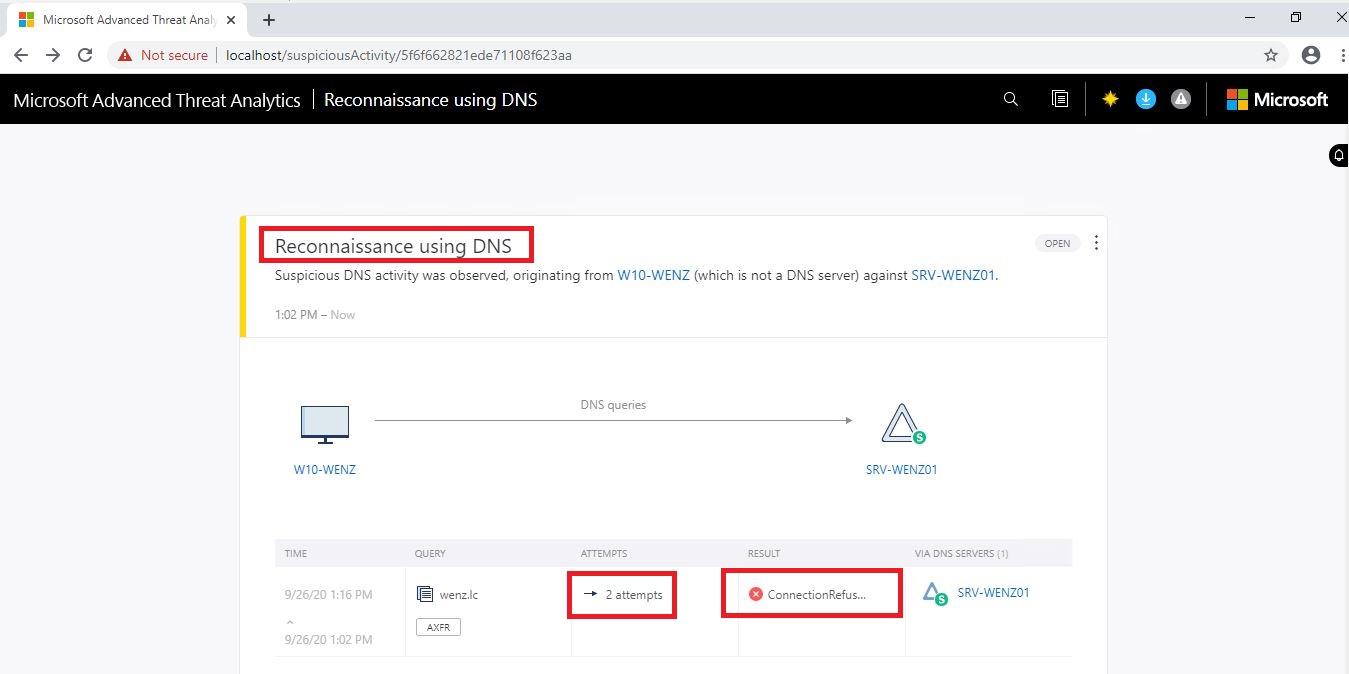Reload the page with refresh icon
Screen dimensions: 1349x674
(85, 55)
